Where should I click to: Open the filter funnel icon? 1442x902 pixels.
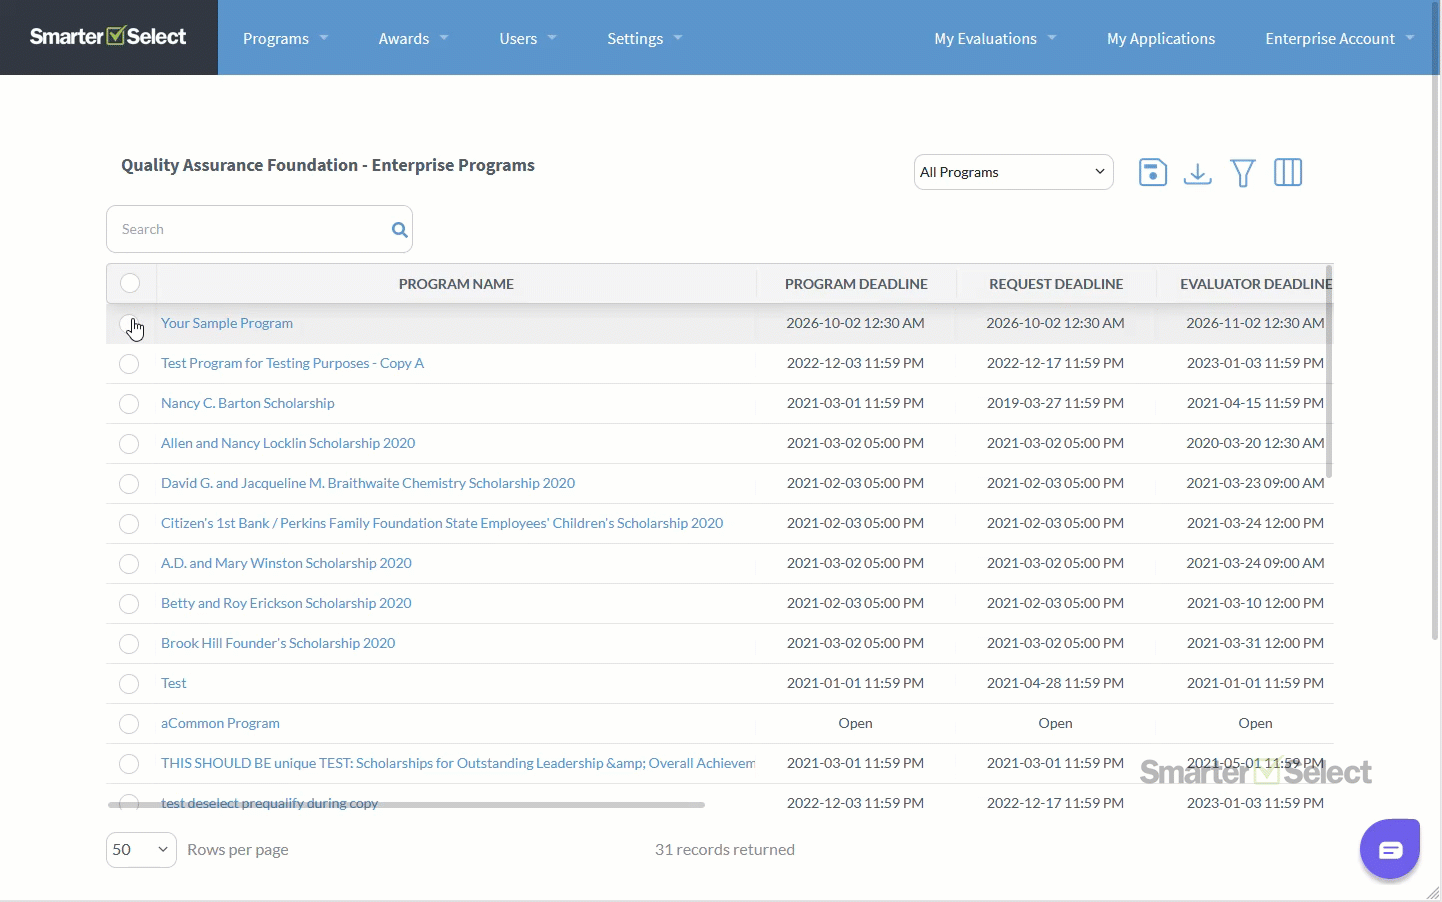point(1243,173)
